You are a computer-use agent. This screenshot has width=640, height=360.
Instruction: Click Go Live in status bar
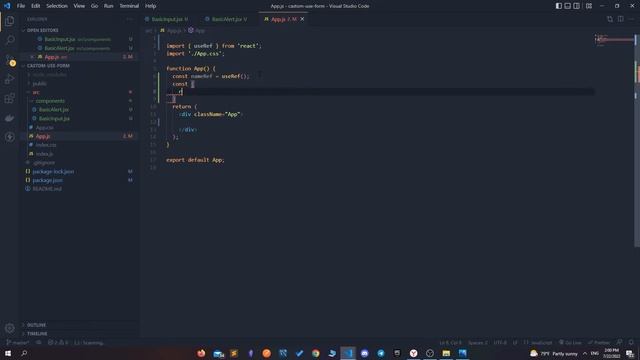570,342
